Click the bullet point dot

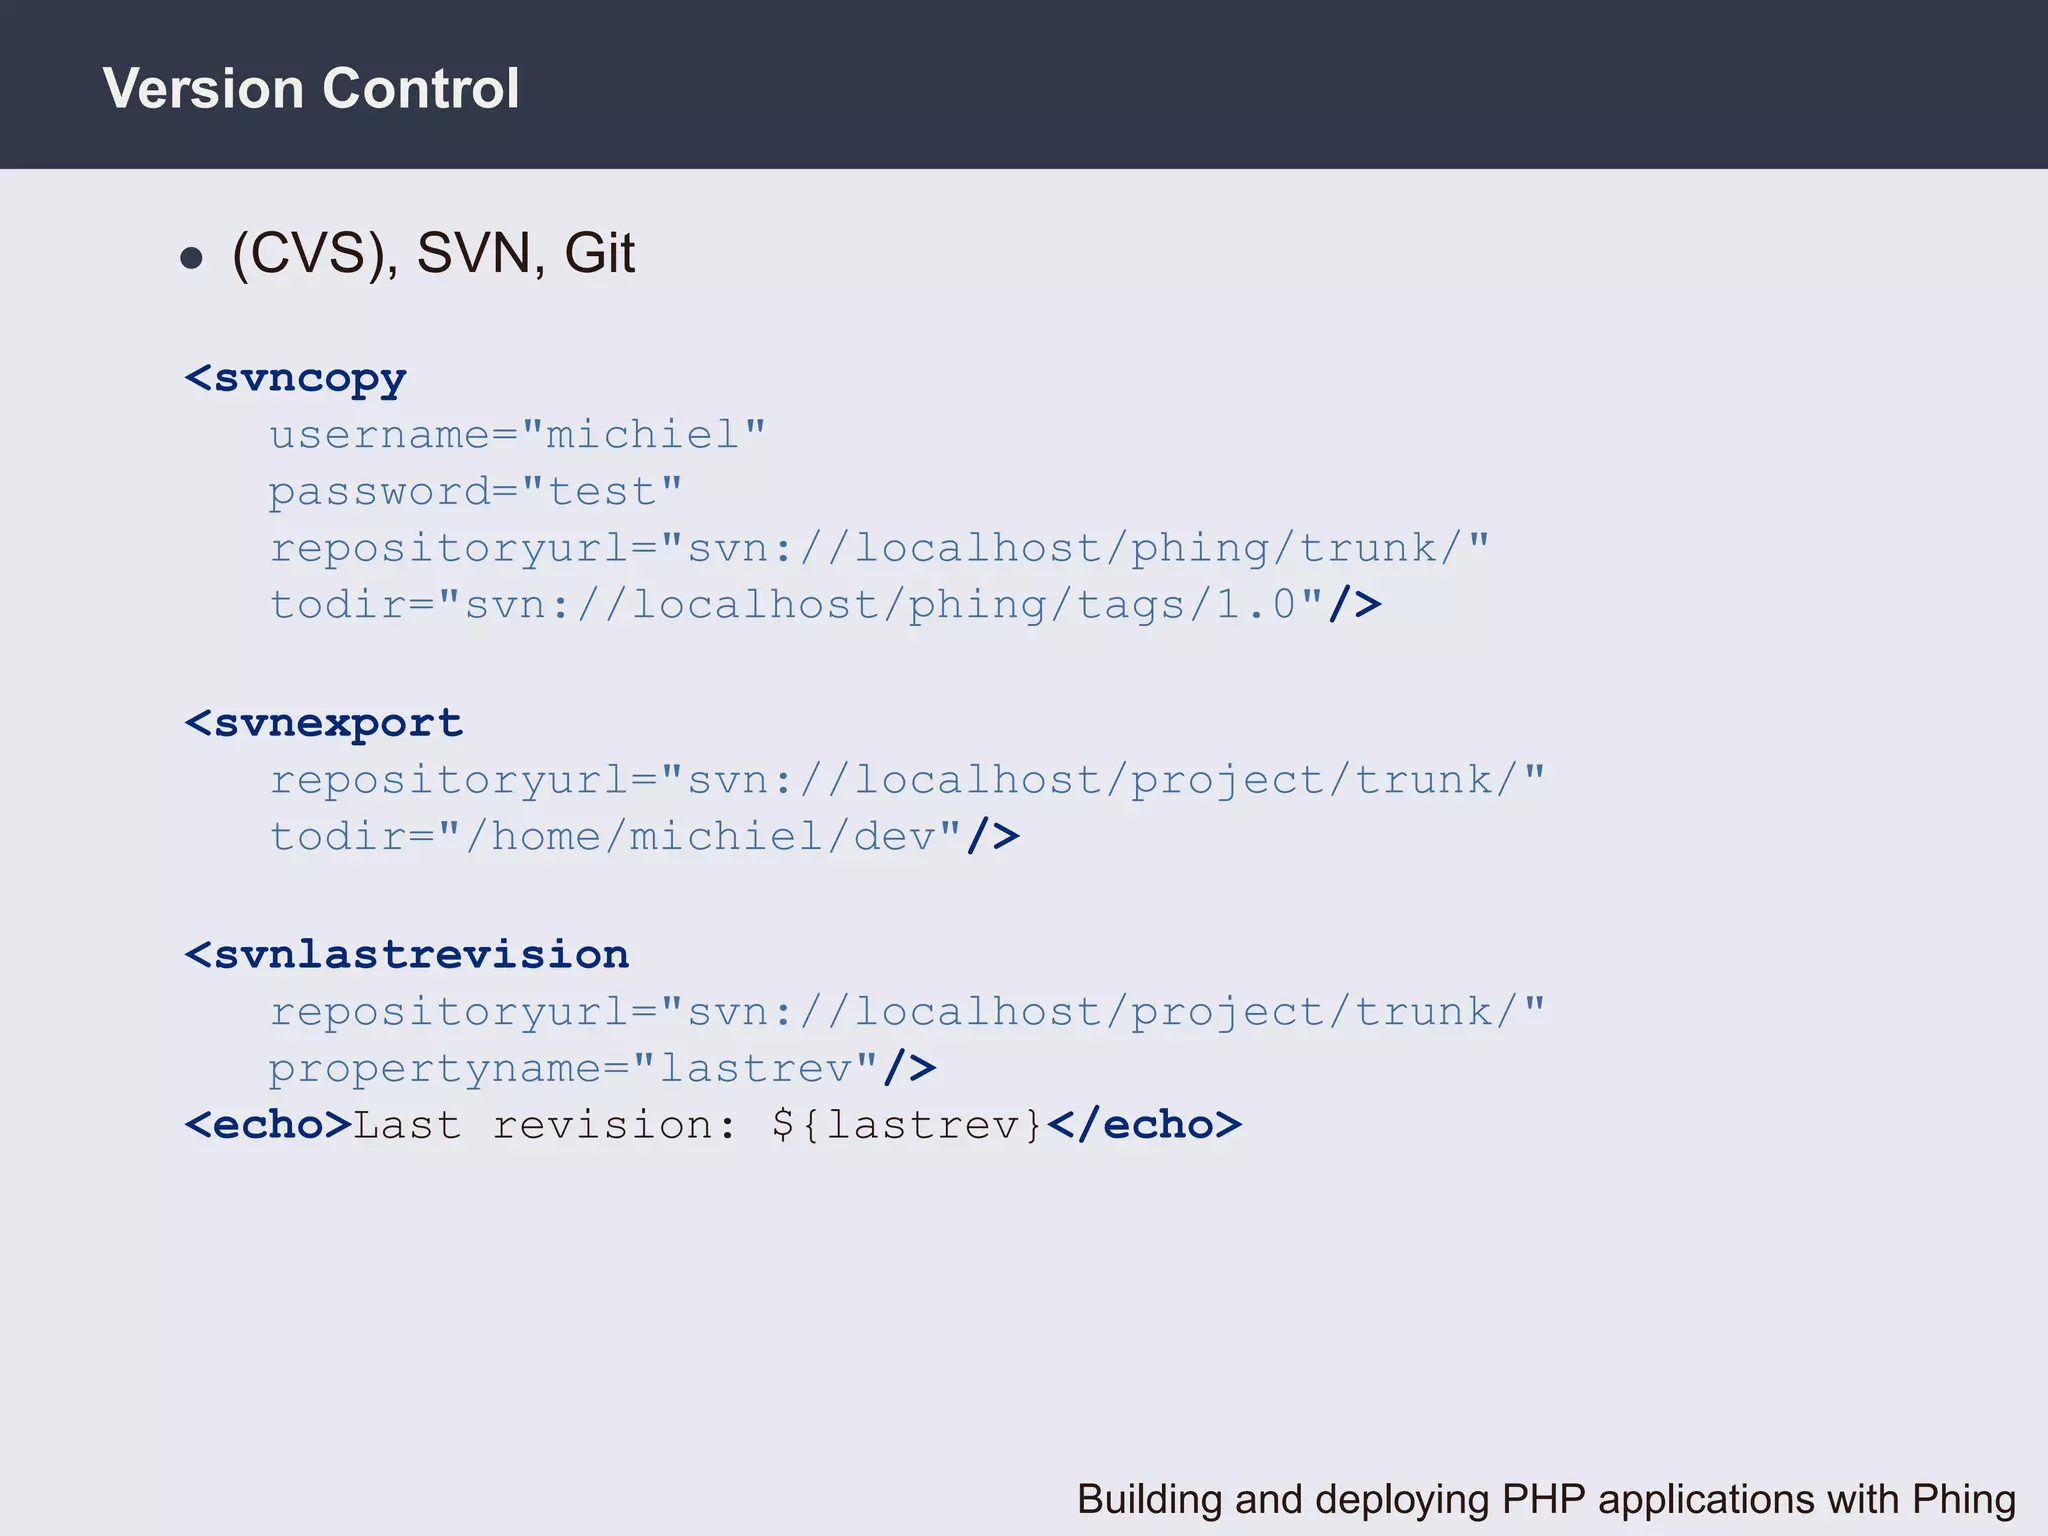[x=191, y=259]
